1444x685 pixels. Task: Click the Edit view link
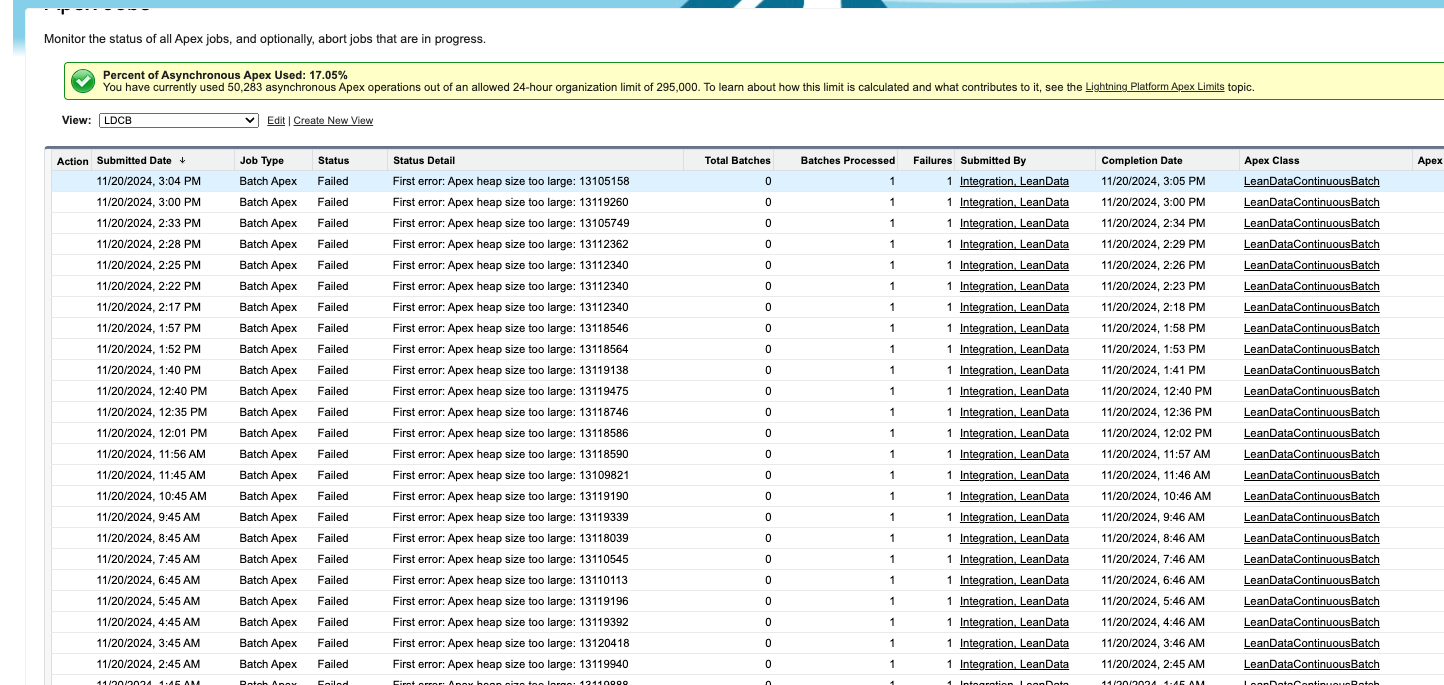pos(276,121)
